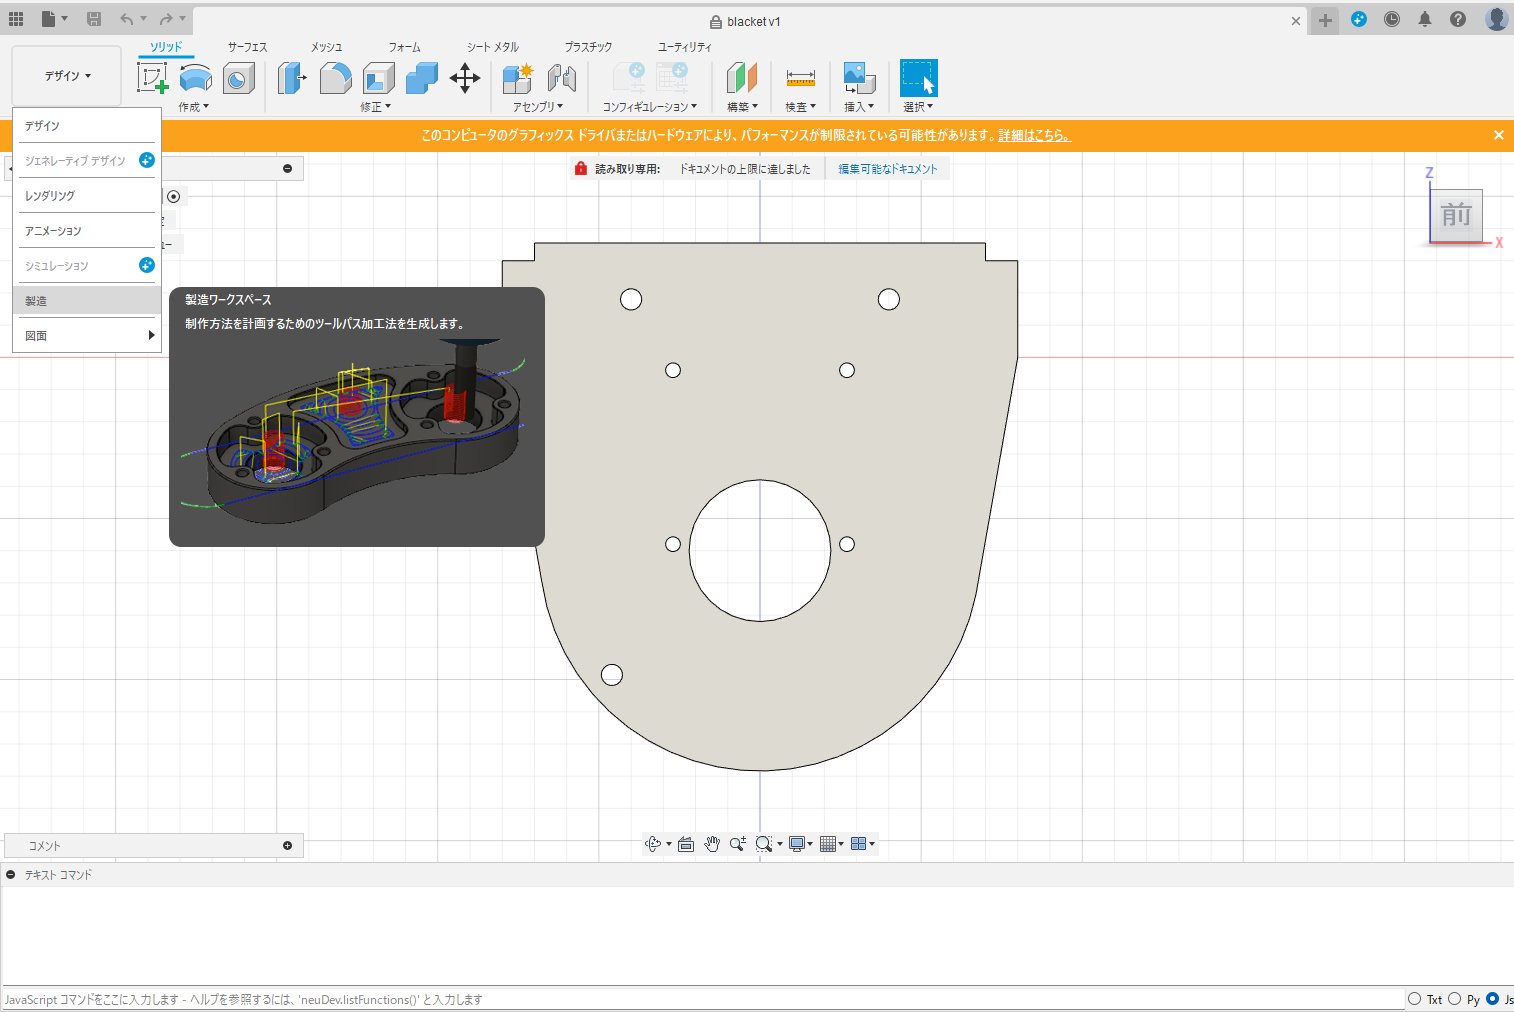Viewport: 1514px width, 1012px height.
Task: Click the Offset Plane construct icon
Action: [741, 78]
